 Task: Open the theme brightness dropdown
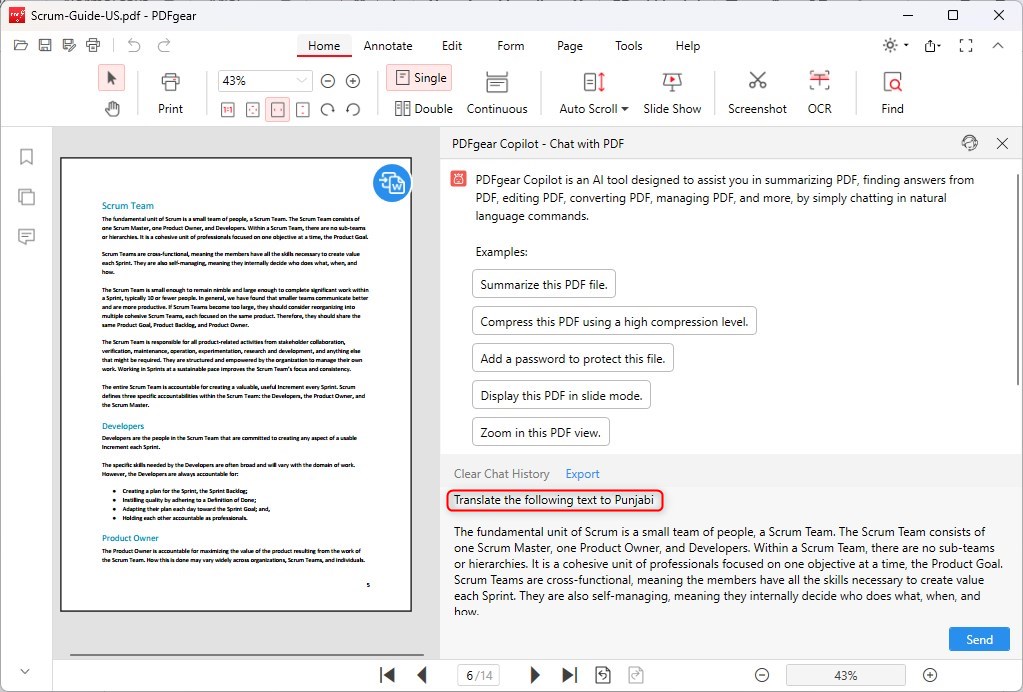click(x=895, y=45)
